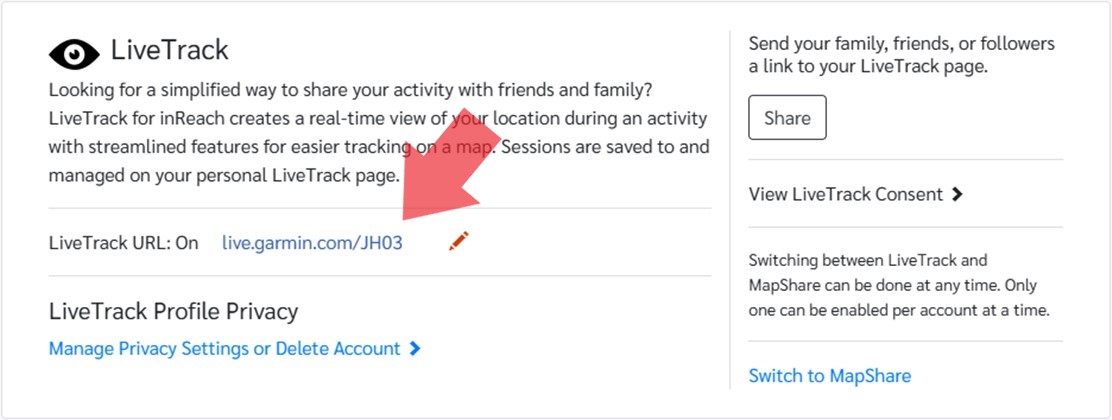Click the "On" status of LiveTrack URL

click(188, 242)
